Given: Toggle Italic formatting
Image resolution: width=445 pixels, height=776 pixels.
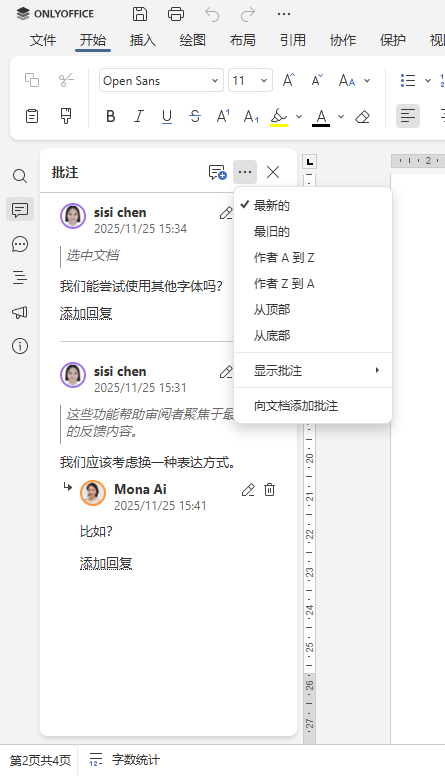Looking at the screenshot, I should tap(139, 116).
